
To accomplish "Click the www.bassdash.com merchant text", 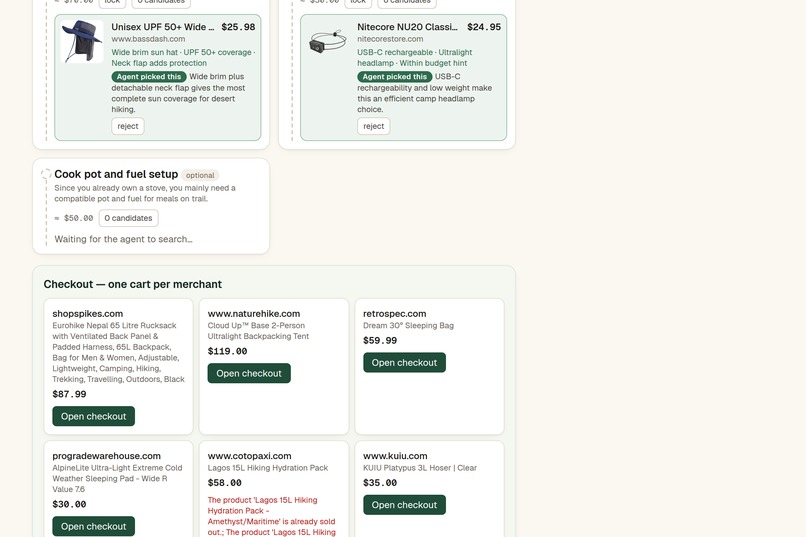I will click(148, 39).
